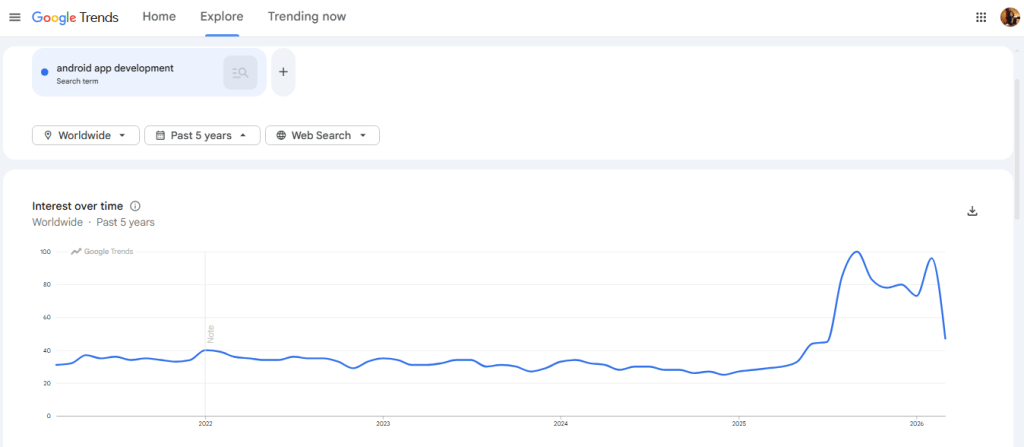Screen dimensions: 1024x447
Task: Switch to the Trending now tab
Action: [307, 17]
